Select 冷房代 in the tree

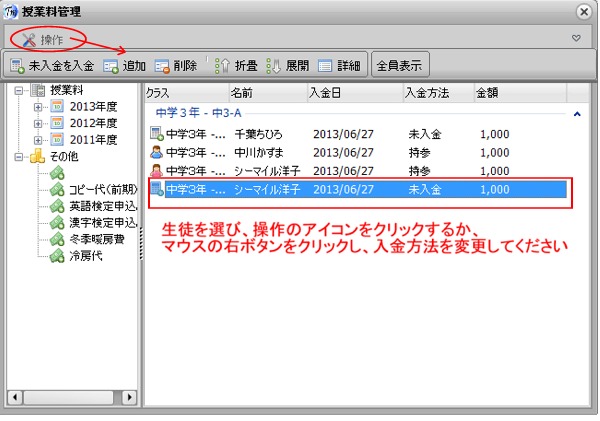coord(86,256)
